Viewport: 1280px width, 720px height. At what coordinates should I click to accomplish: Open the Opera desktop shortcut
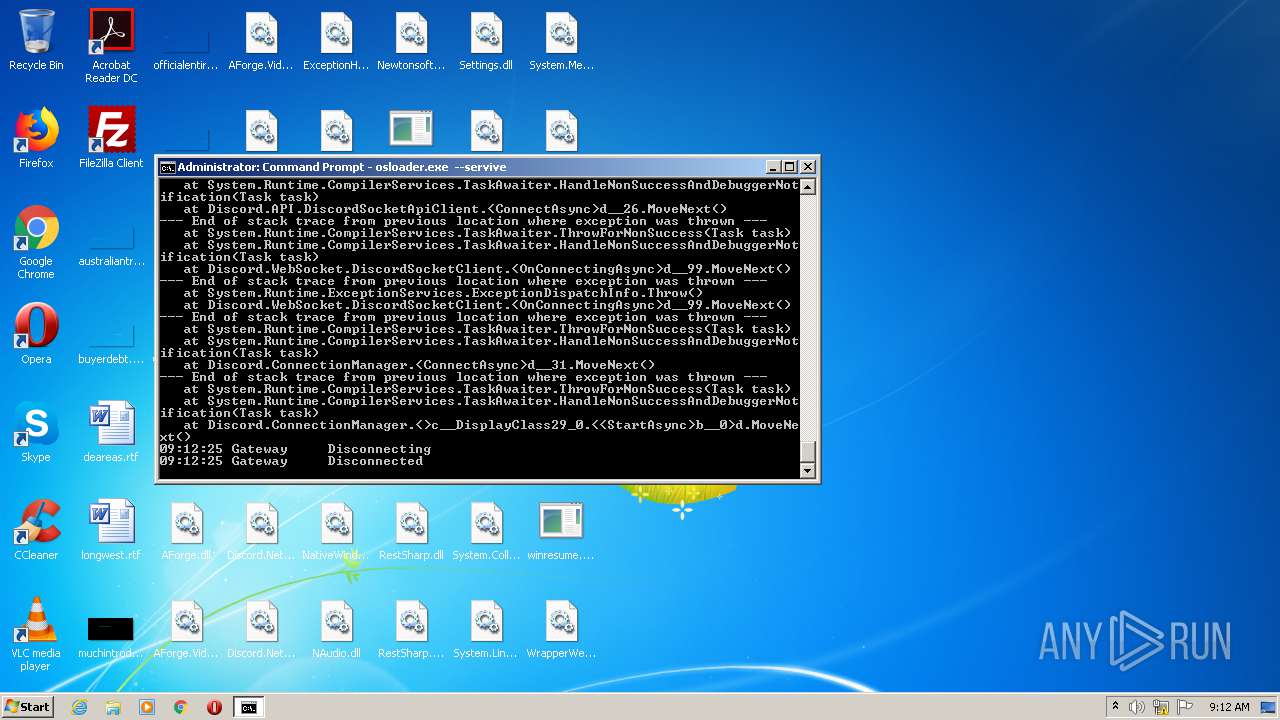coord(36,335)
